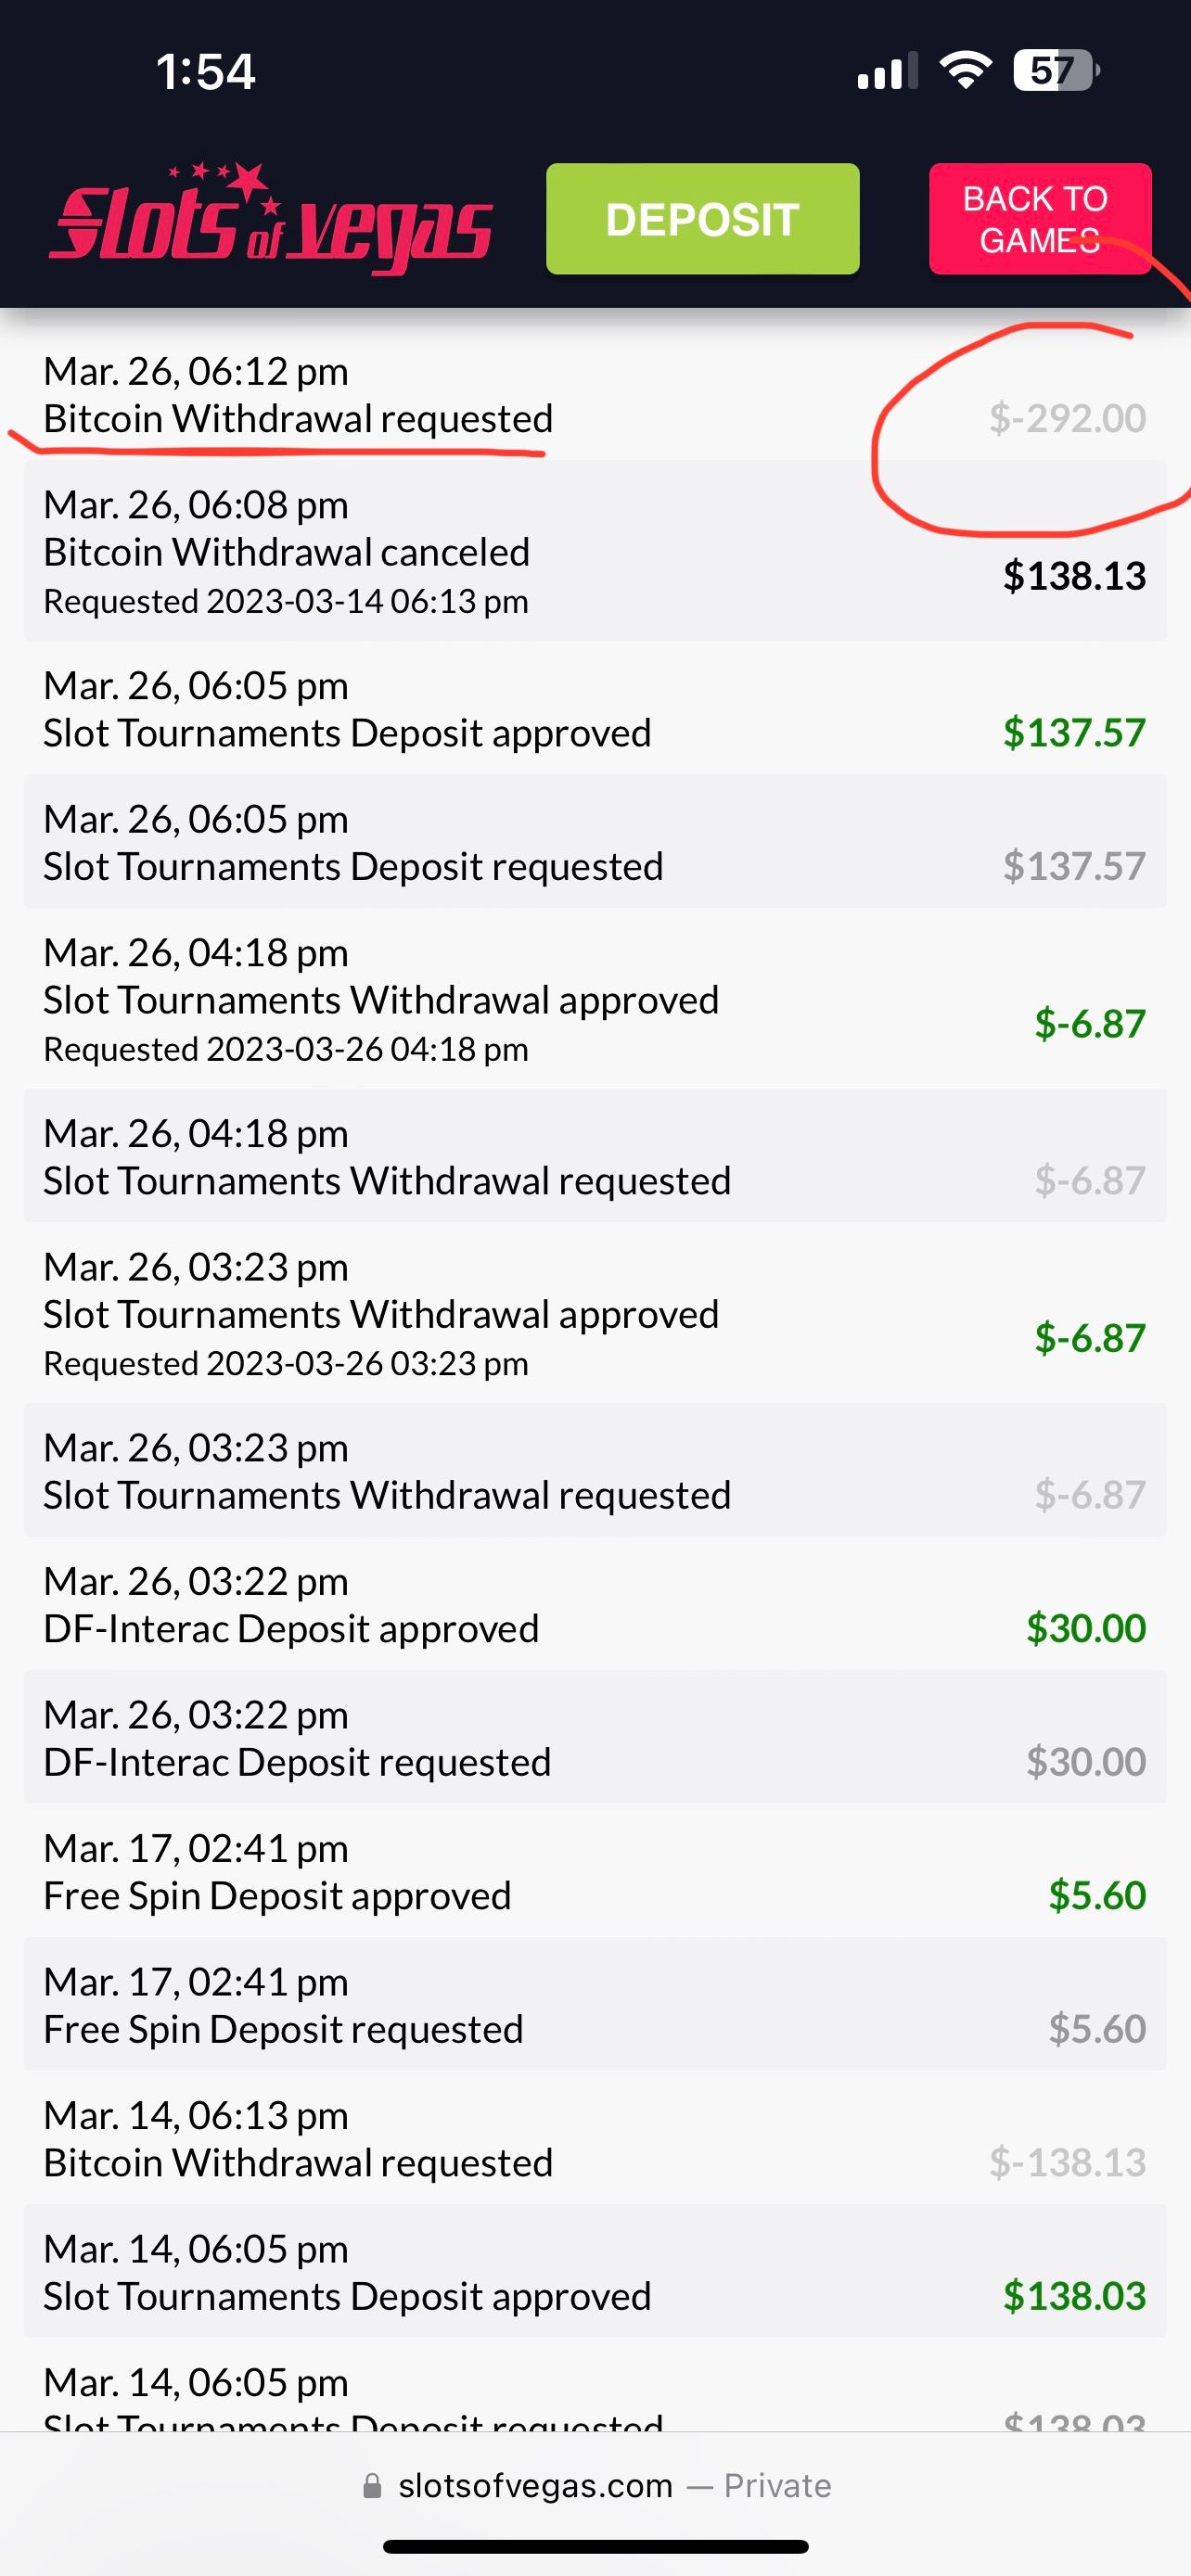Tap the 1:54 clock in status bar

(205, 72)
